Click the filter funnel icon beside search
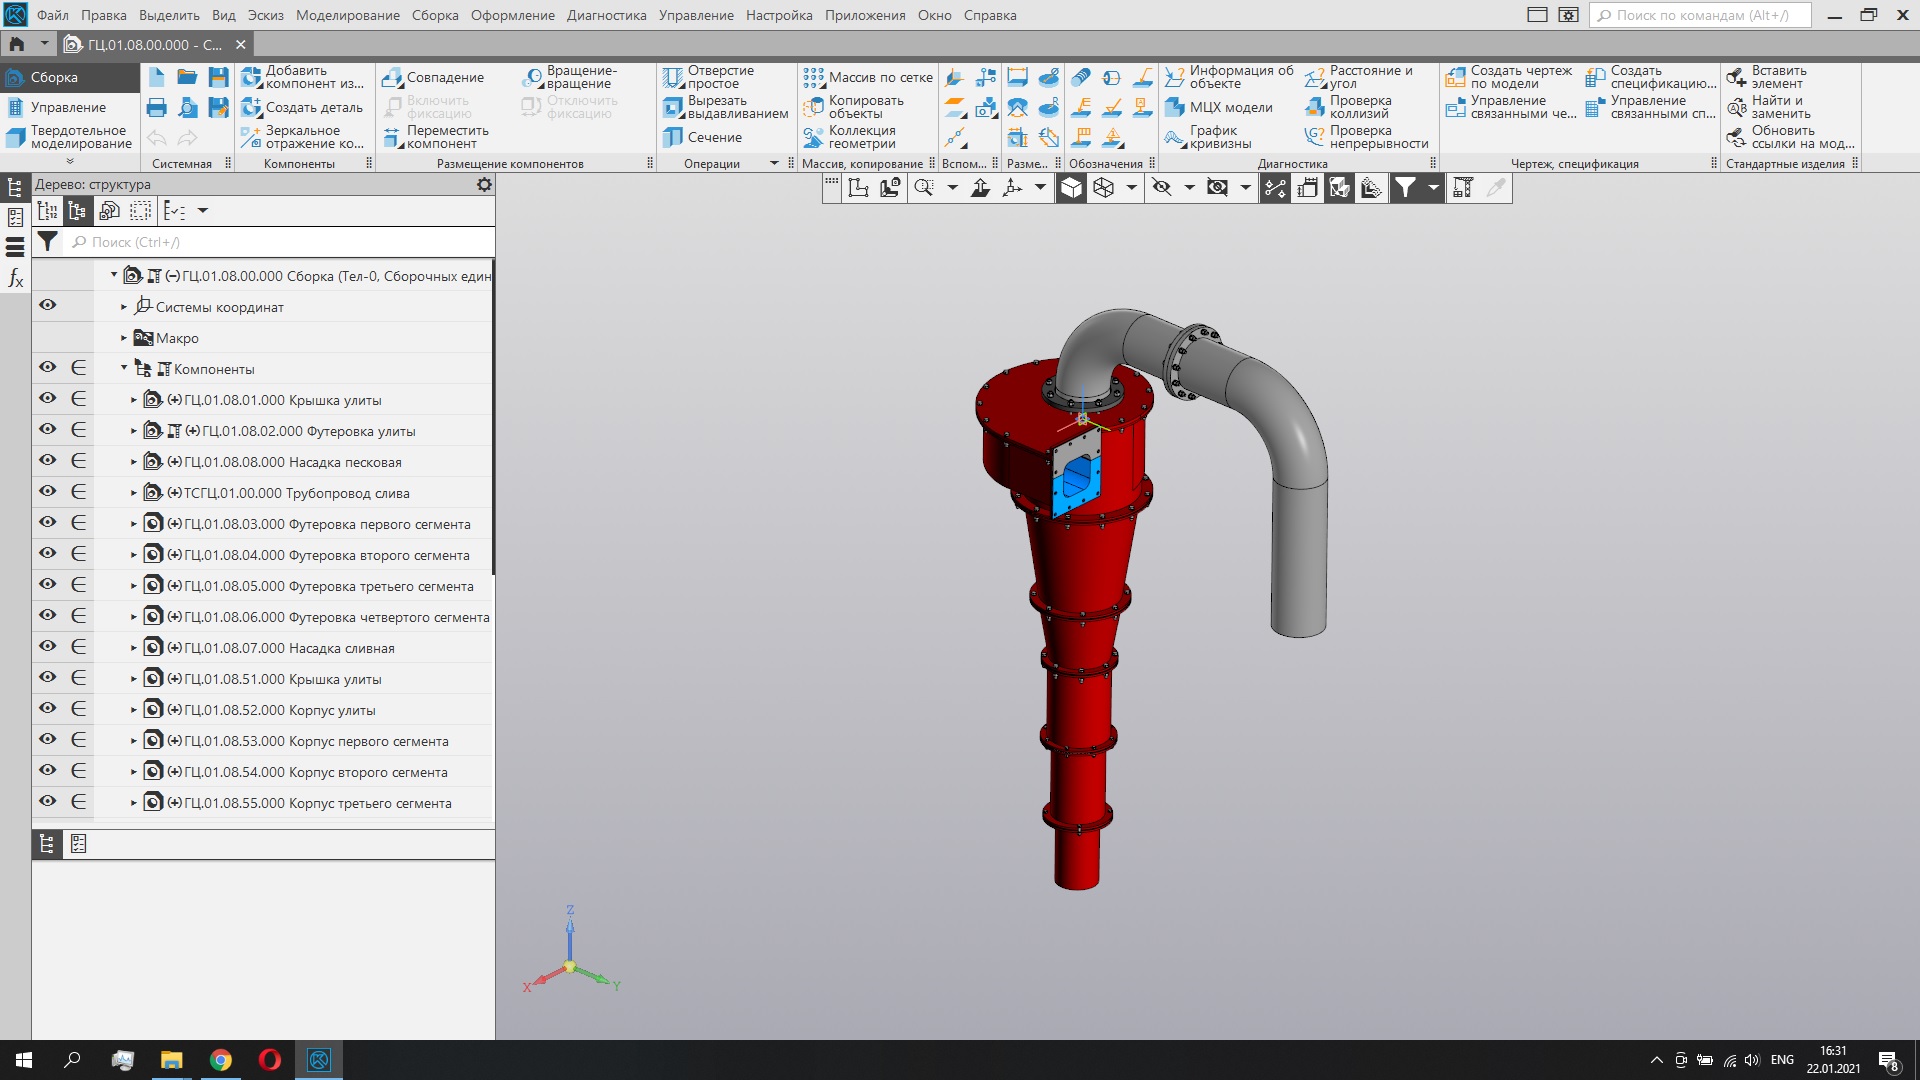The image size is (1920, 1080). (47, 242)
